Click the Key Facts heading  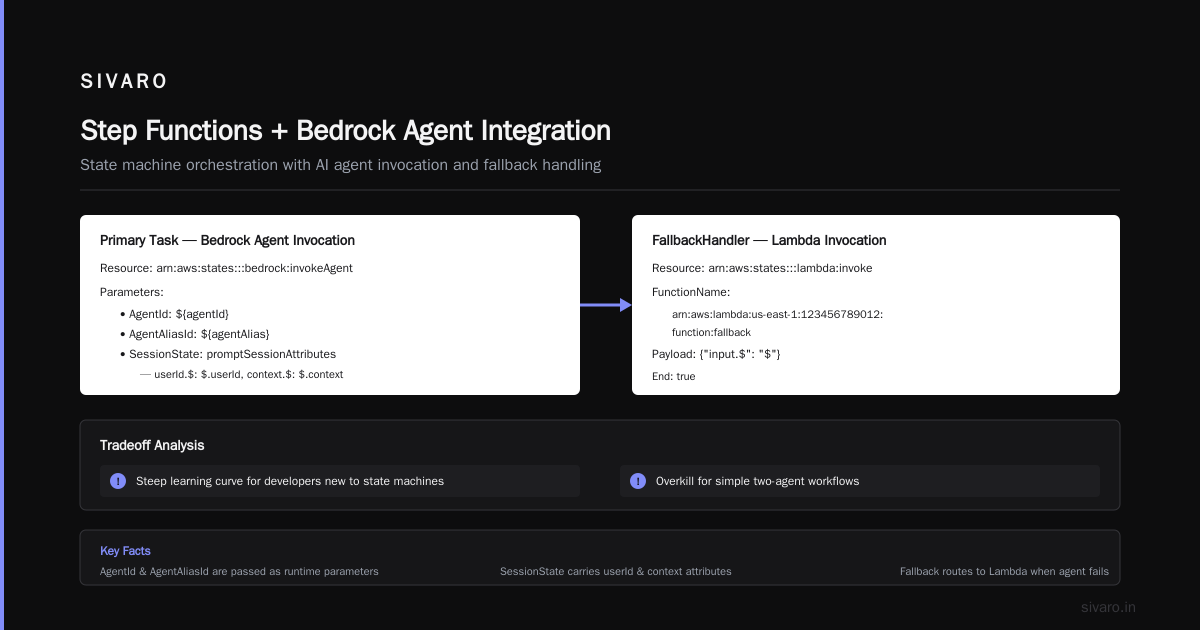125,551
